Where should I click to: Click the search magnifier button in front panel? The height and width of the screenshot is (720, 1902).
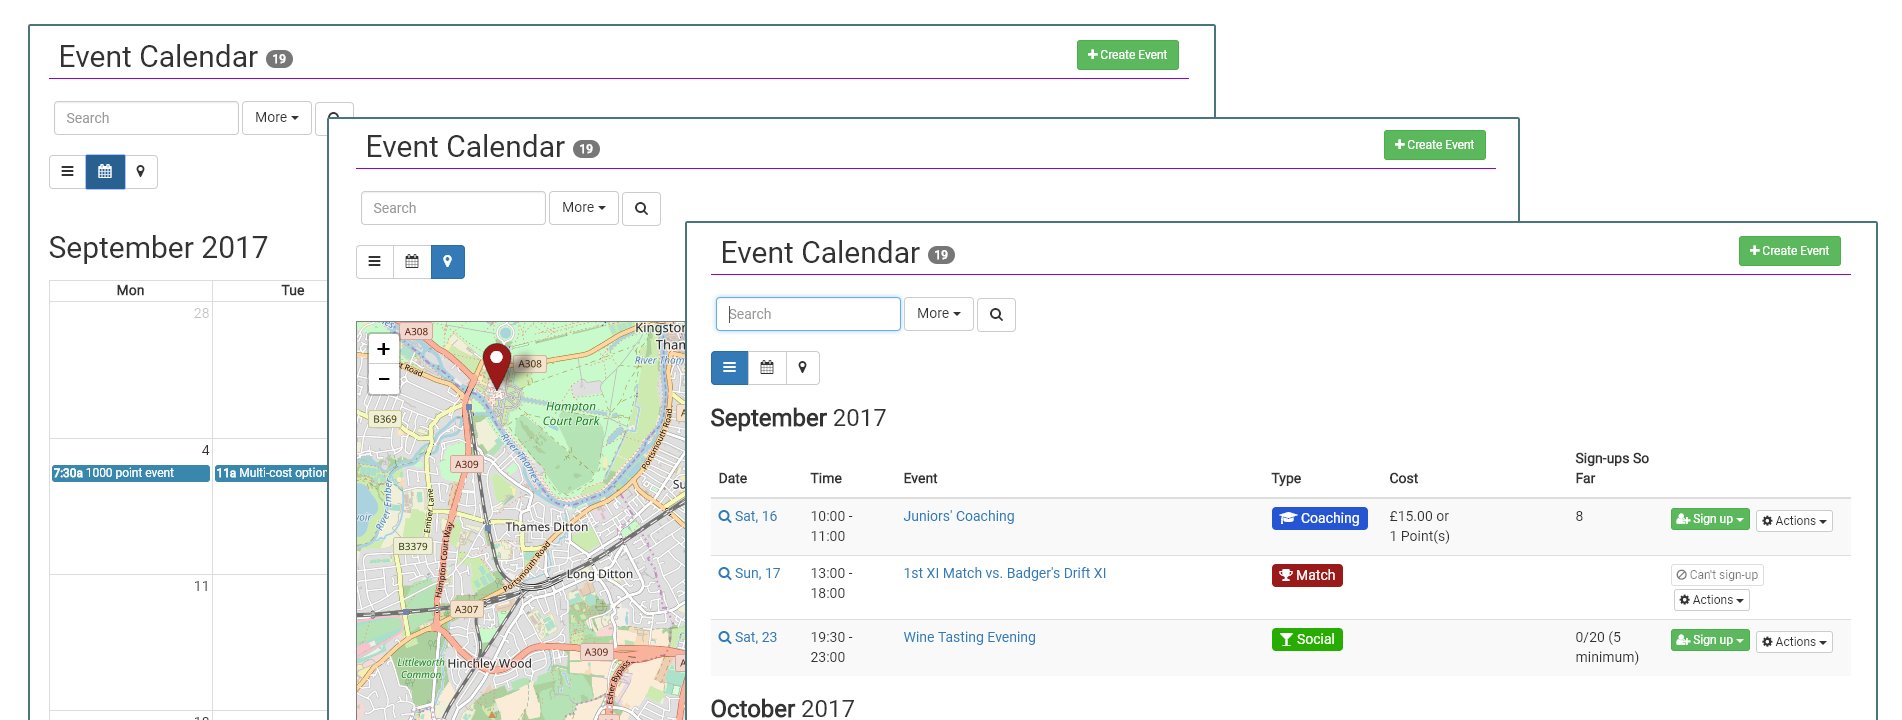pos(995,315)
